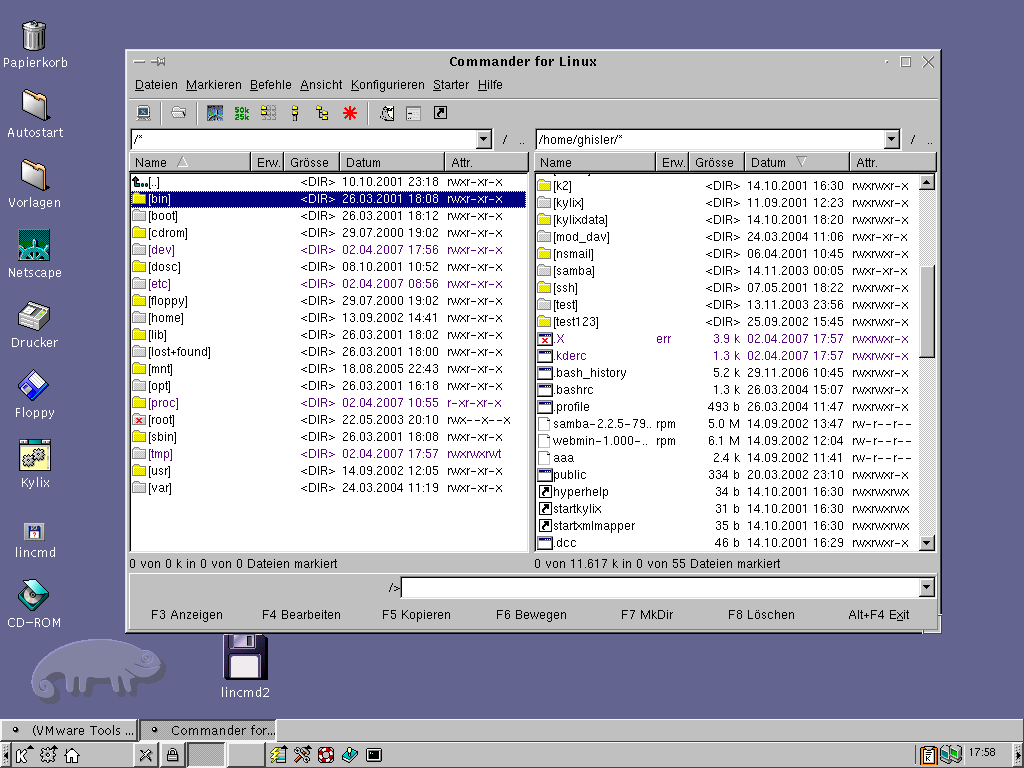Click the F7 MkDir button
The image size is (1024, 768).
(647, 615)
